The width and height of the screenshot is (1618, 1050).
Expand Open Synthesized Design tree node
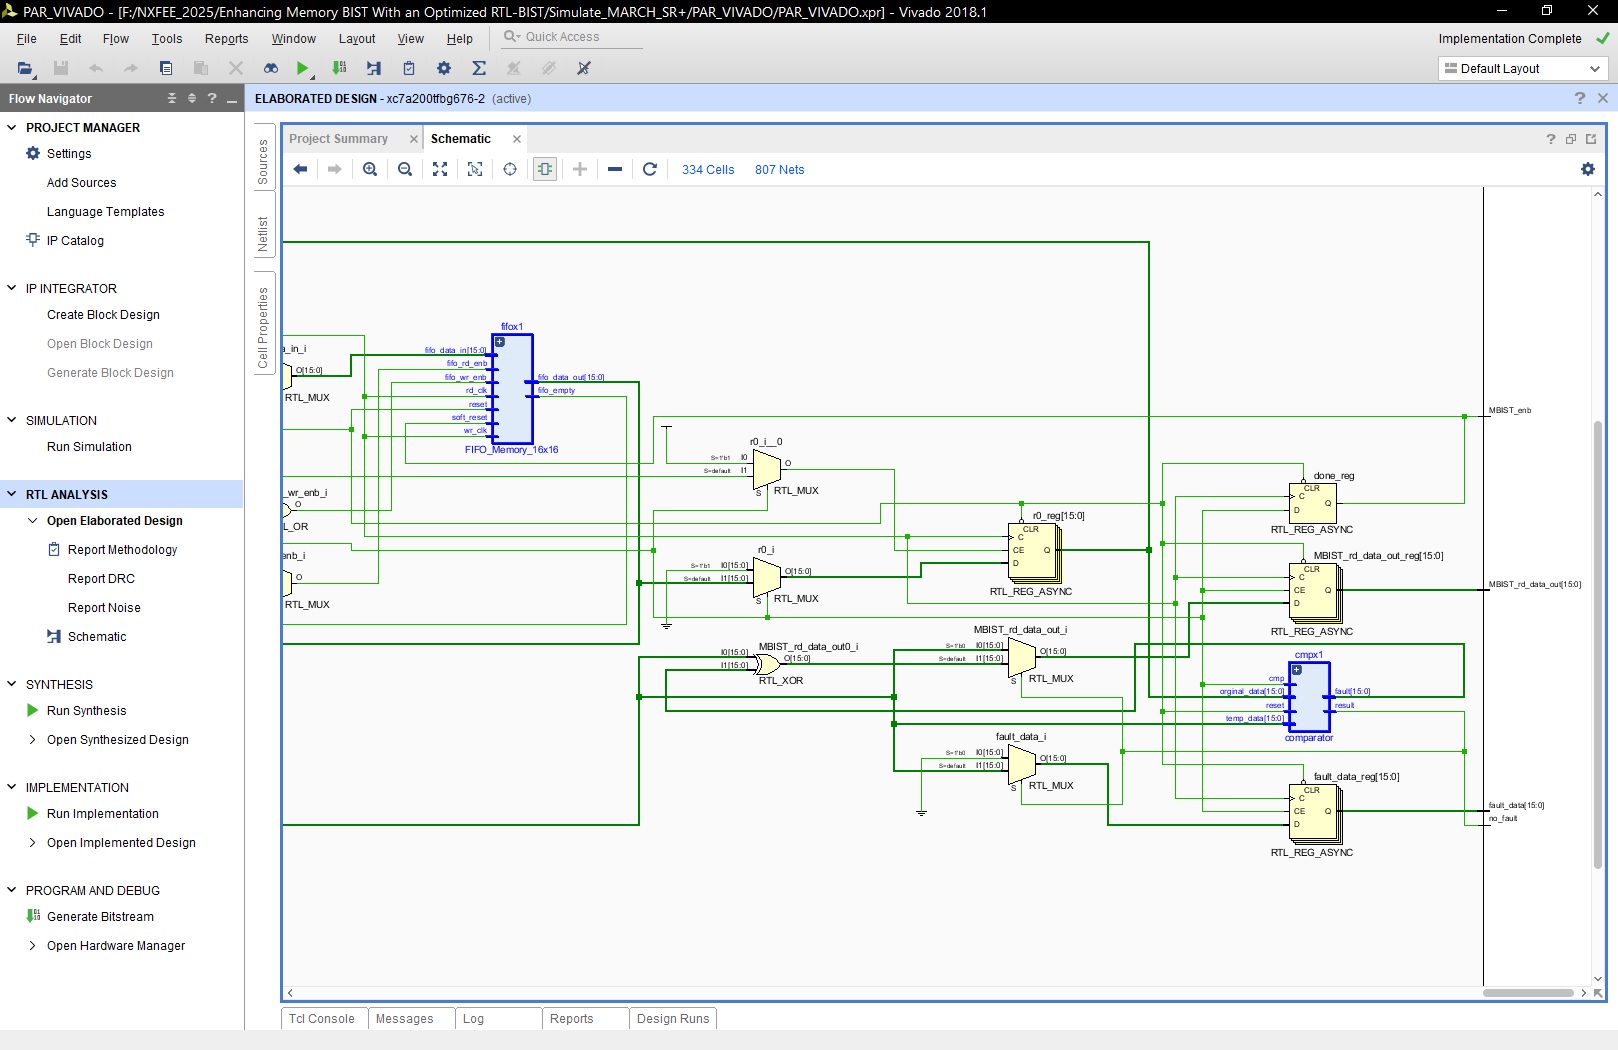[x=33, y=740]
